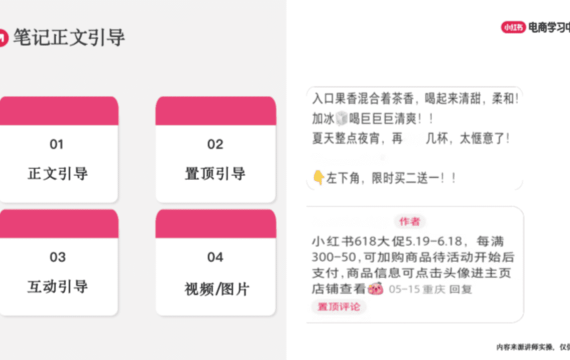Click the 笔记正文引导 heading
The height and width of the screenshot is (360, 570).
tap(69, 37)
